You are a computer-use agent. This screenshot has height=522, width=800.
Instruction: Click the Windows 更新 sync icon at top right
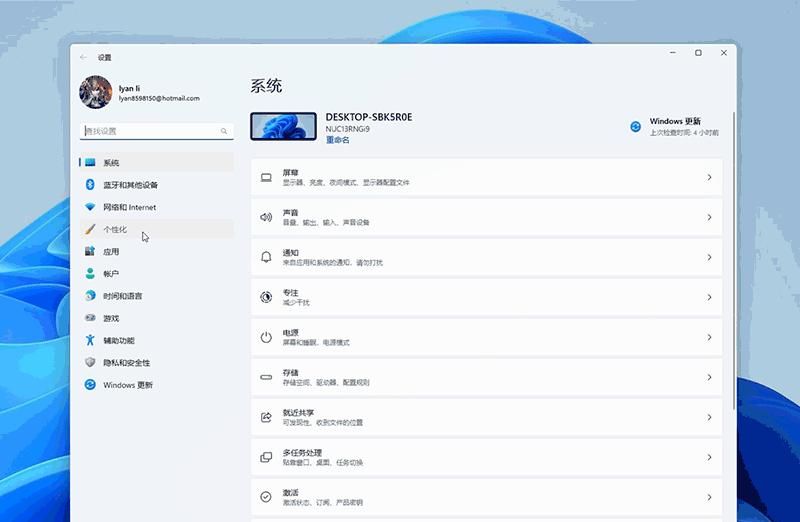click(635, 127)
